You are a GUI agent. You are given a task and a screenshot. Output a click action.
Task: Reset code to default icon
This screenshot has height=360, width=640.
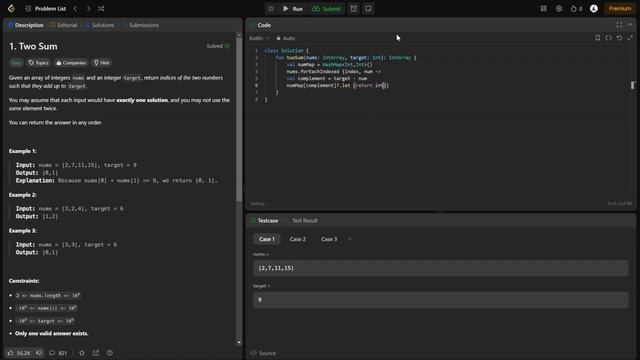(619, 38)
